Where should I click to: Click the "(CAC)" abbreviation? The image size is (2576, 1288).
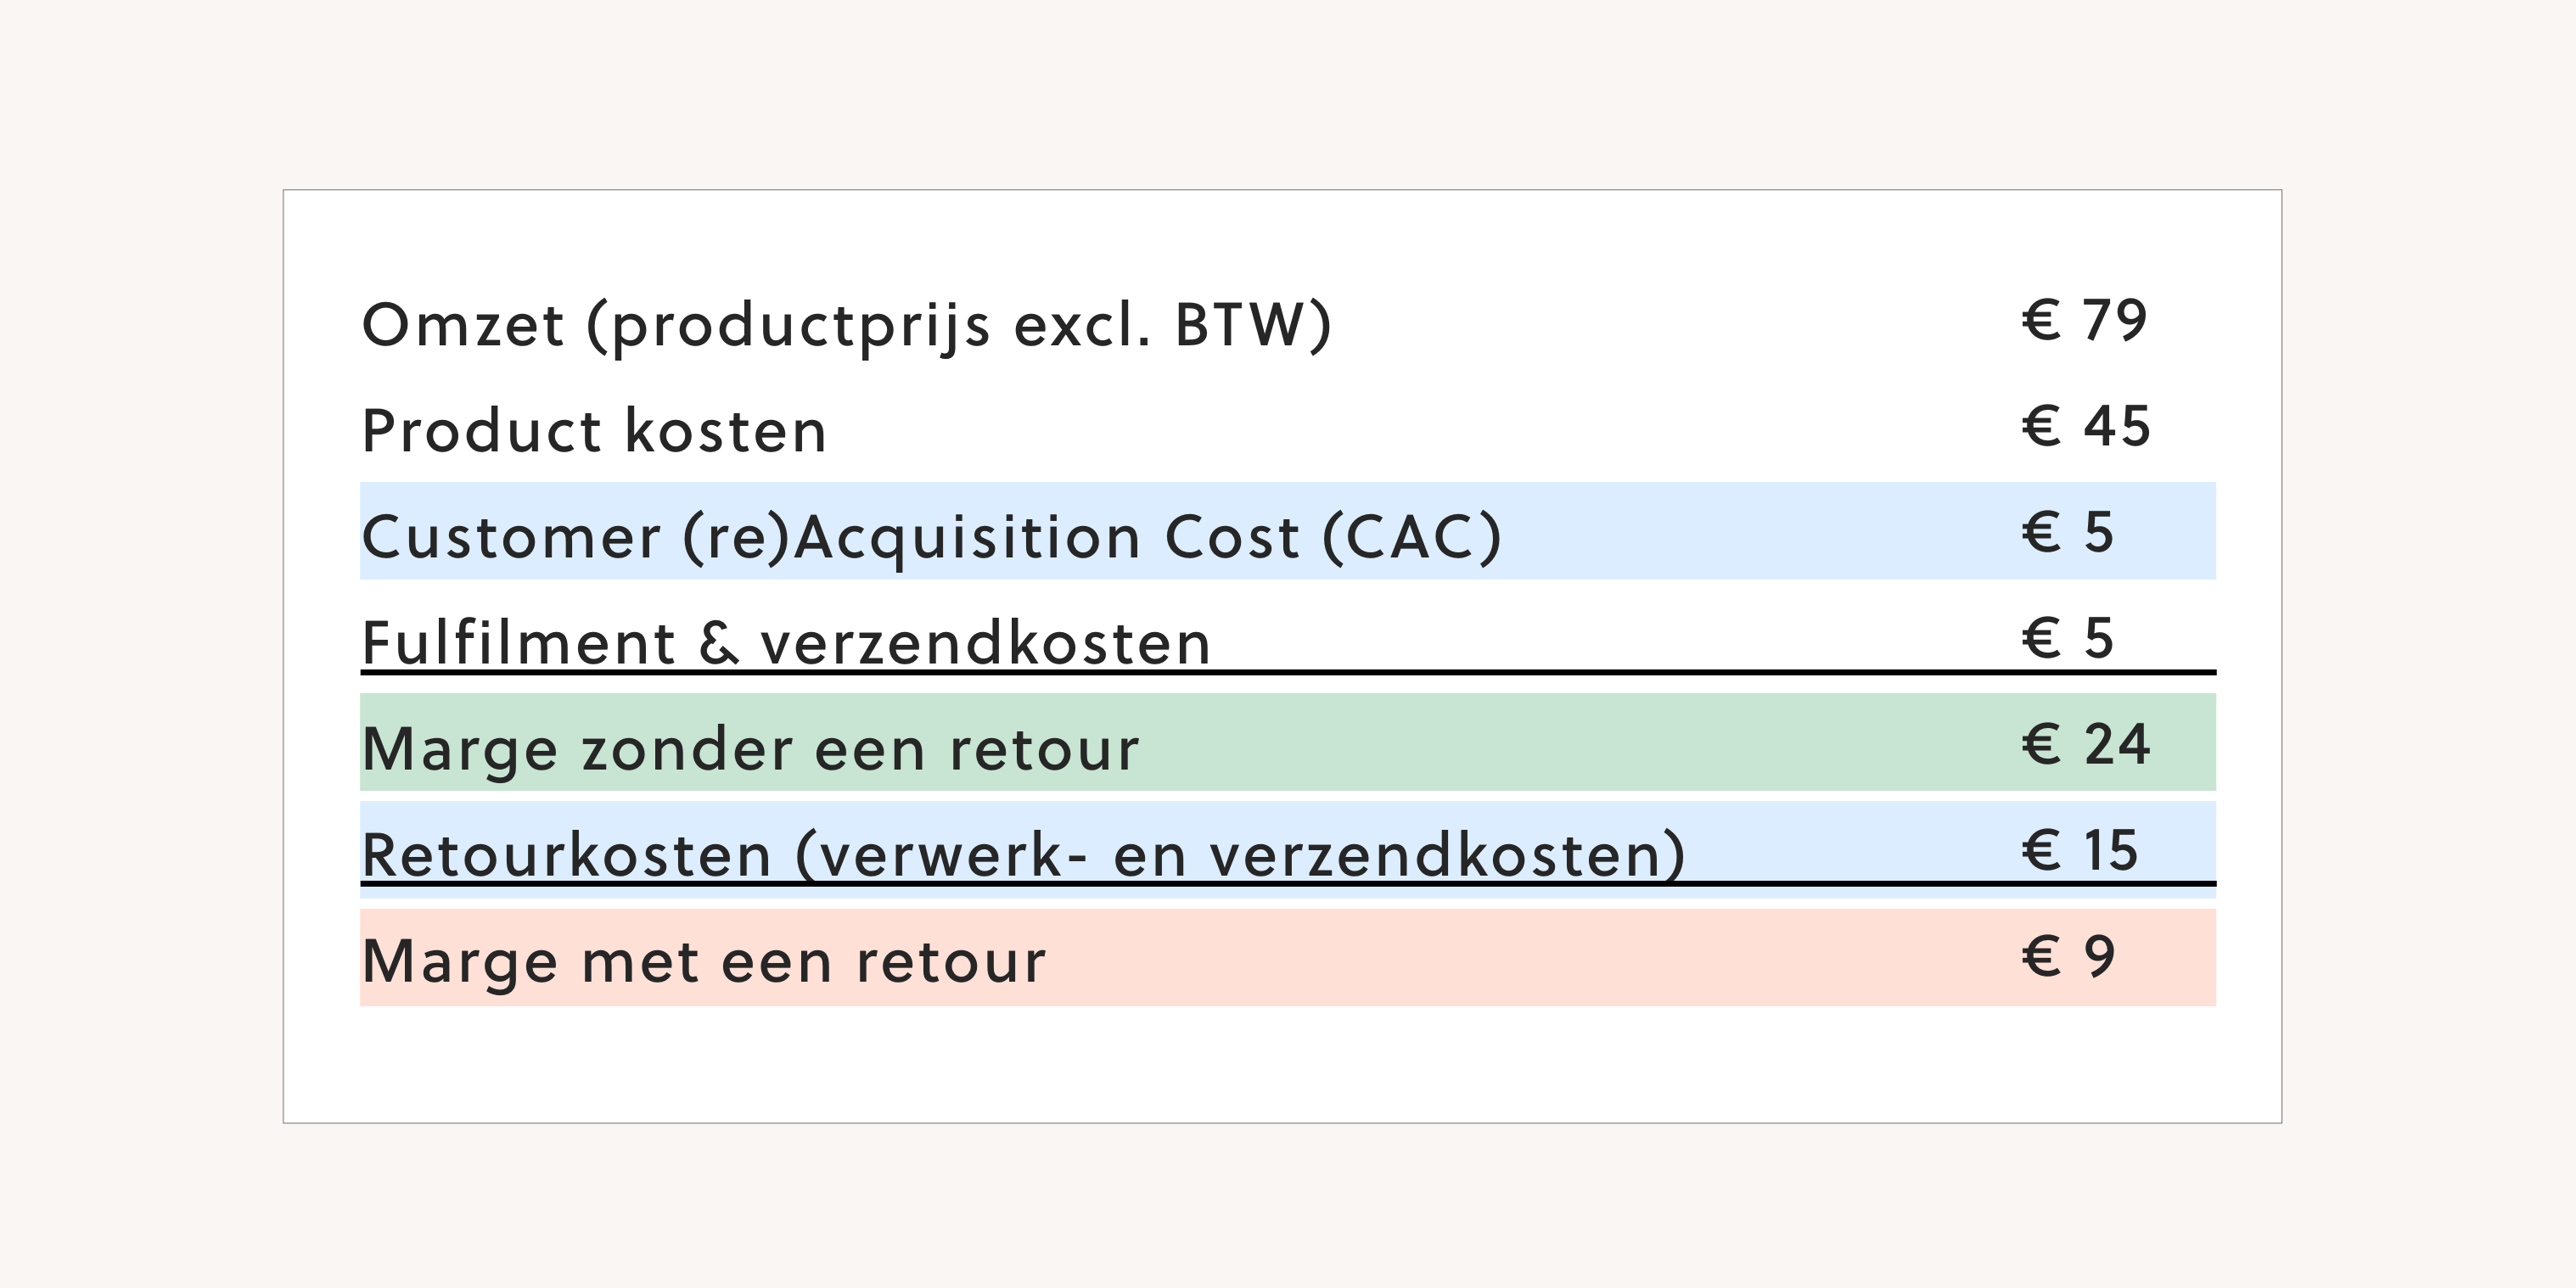pyautogui.click(x=1412, y=537)
